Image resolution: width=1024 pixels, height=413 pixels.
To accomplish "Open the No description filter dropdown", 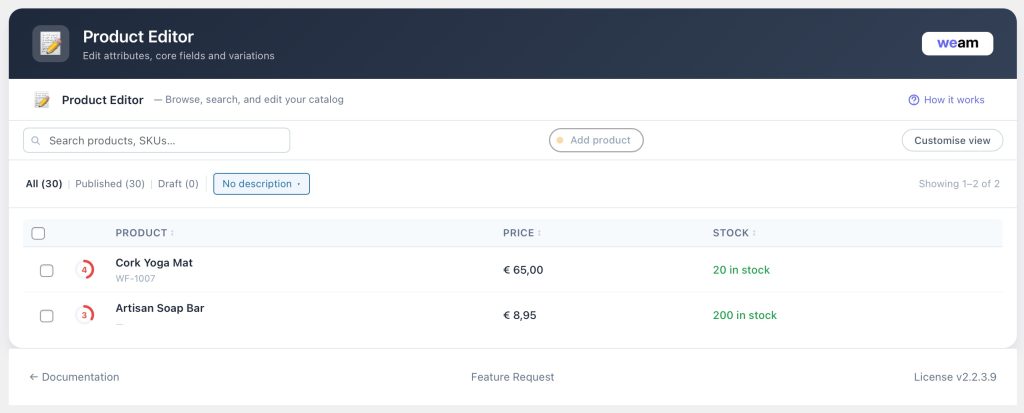I will (261, 184).
